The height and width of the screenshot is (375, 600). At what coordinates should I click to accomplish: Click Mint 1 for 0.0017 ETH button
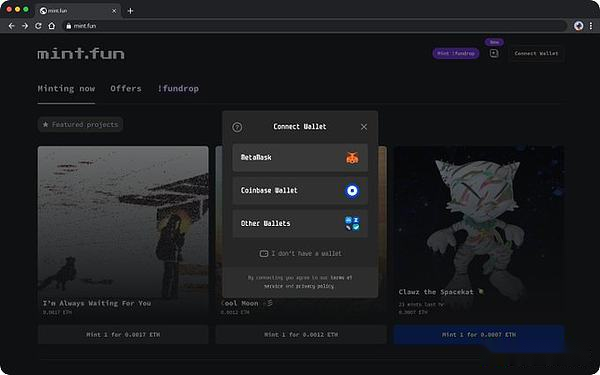(123, 334)
